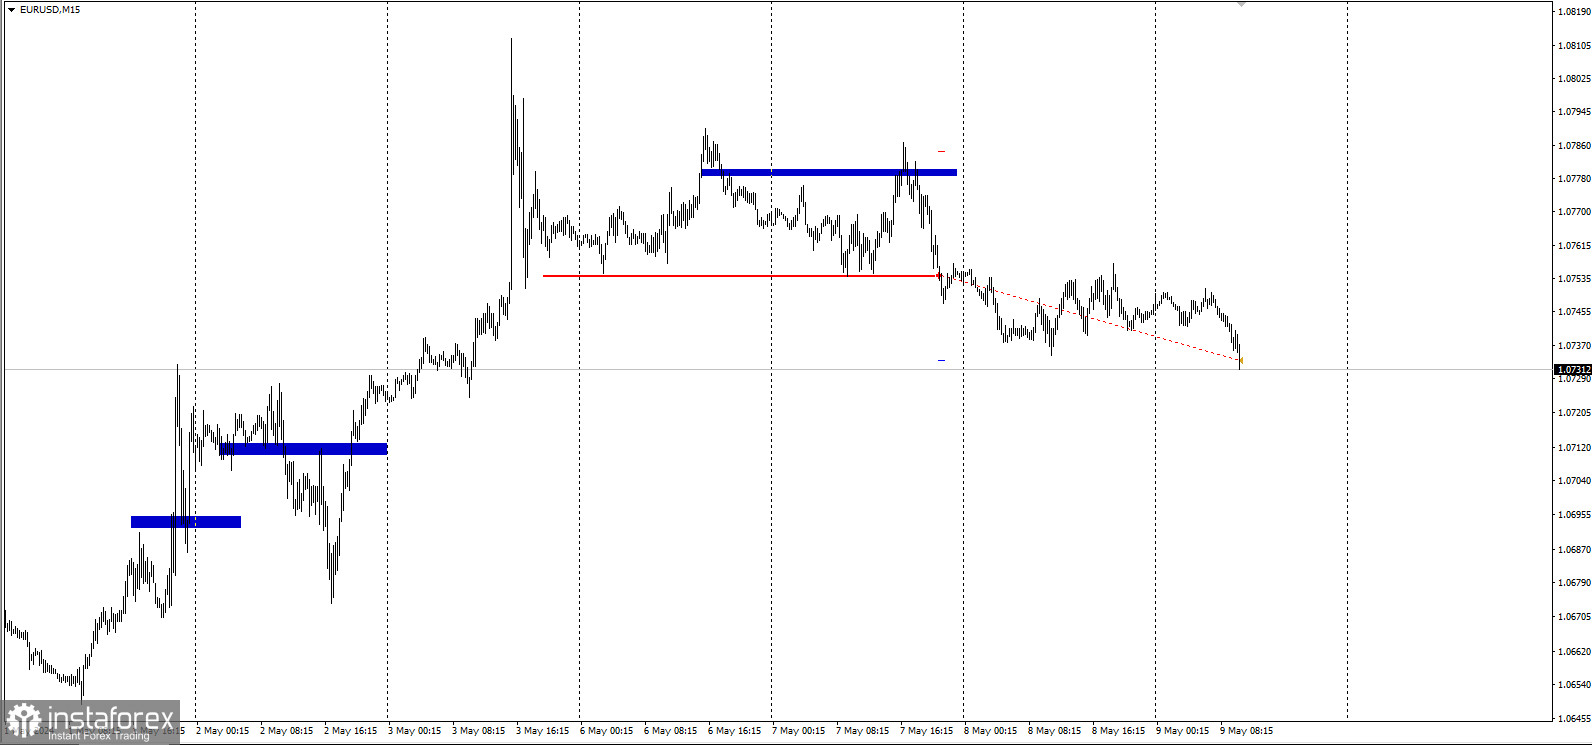
Task: Select the orange marker at the latest candle
Action: point(1241,360)
